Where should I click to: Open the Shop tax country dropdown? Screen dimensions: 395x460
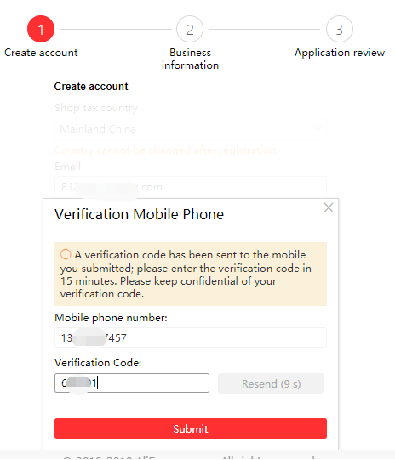pyautogui.click(x=190, y=129)
